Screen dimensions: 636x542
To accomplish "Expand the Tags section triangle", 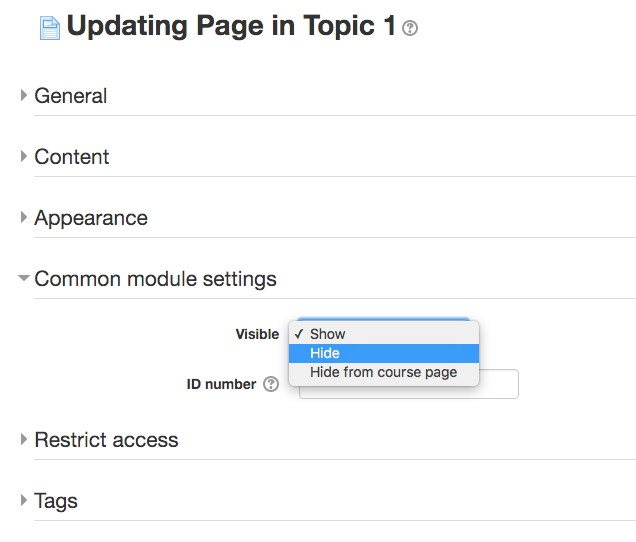I will tap(24, 500).
